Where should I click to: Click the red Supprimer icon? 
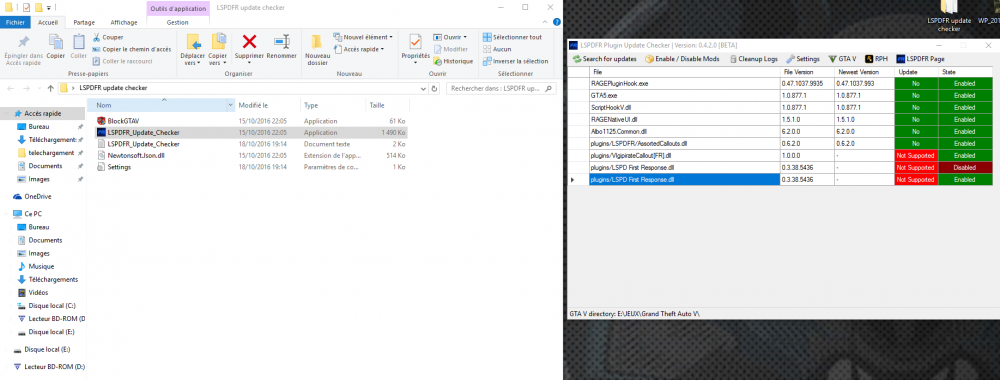pyautogui.click(x=249, y=42)
